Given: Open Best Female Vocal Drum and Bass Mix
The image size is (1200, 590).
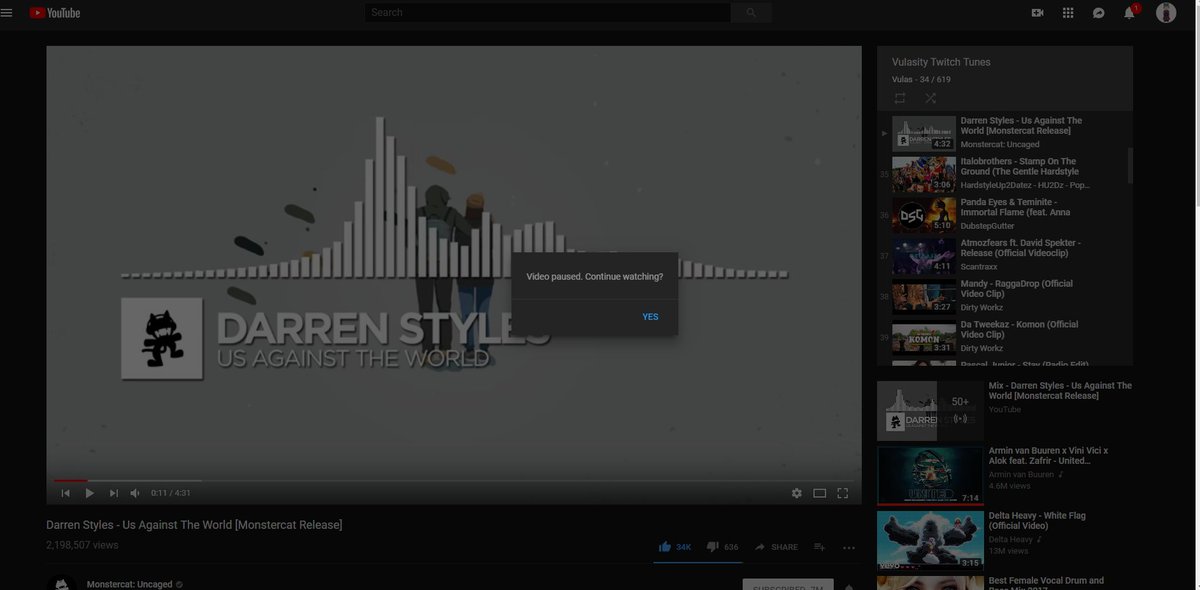Looking at the screenshot, I should [1005, 582].
